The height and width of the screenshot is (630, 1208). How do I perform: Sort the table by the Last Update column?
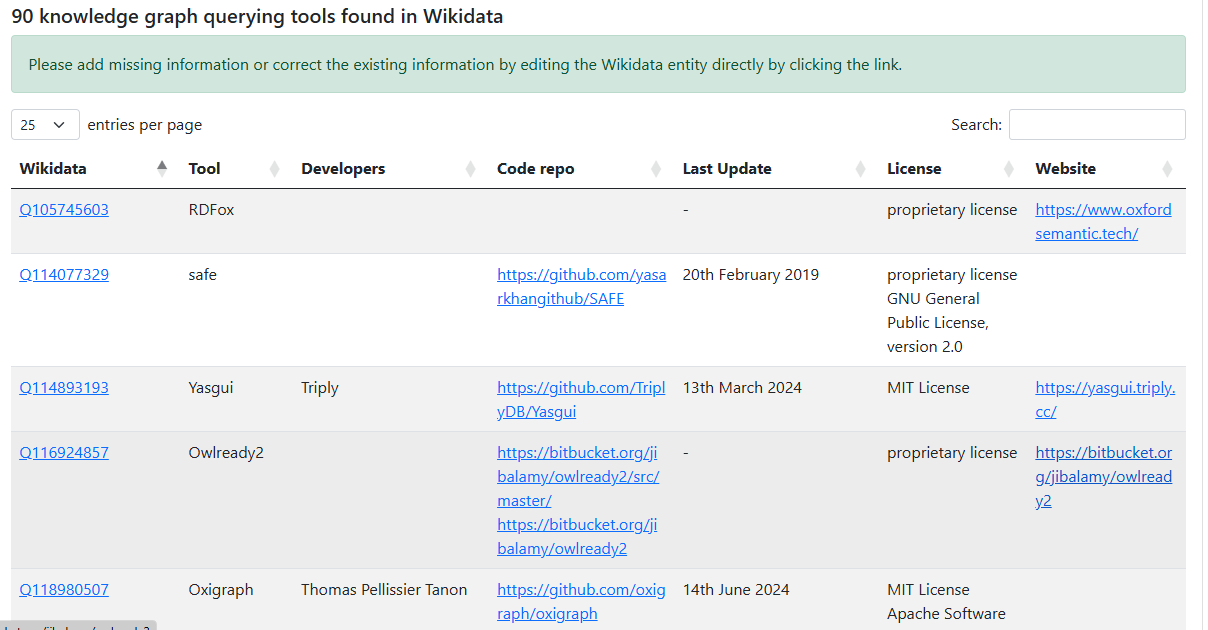(777, 169)
